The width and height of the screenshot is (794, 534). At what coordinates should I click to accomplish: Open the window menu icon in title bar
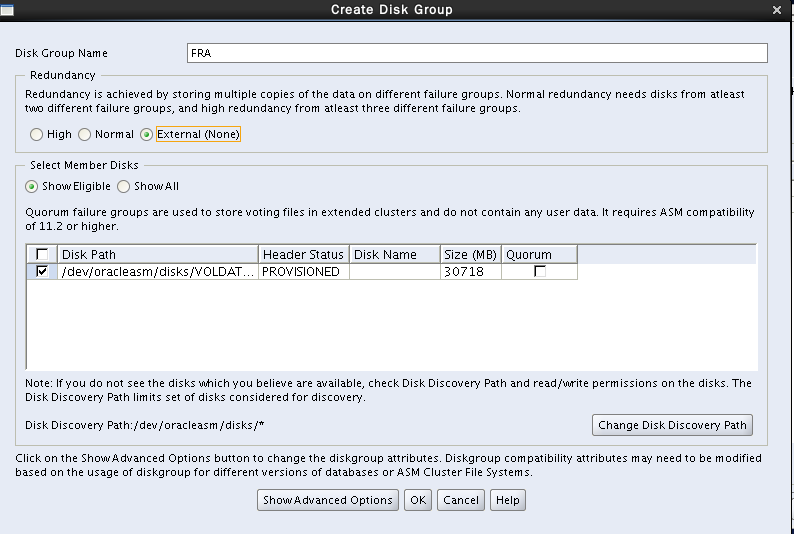(8, 9)
